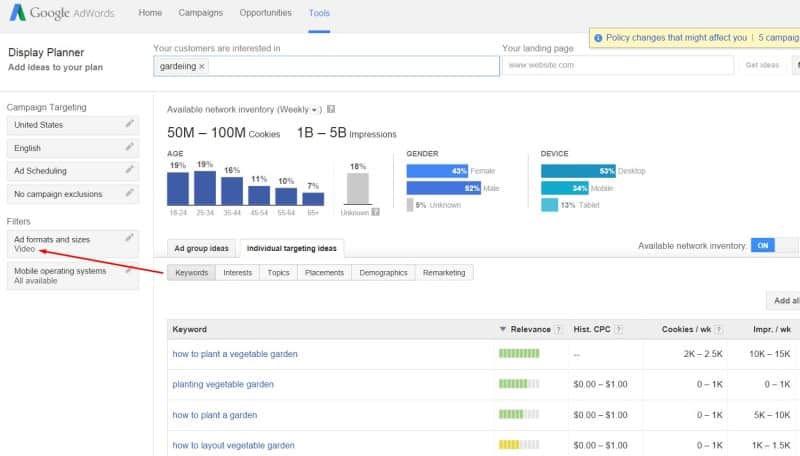Click the 25-34 age bar
The height and width of the screenshot is (456, 800).
pyautogui.click(x=205, y=188)
